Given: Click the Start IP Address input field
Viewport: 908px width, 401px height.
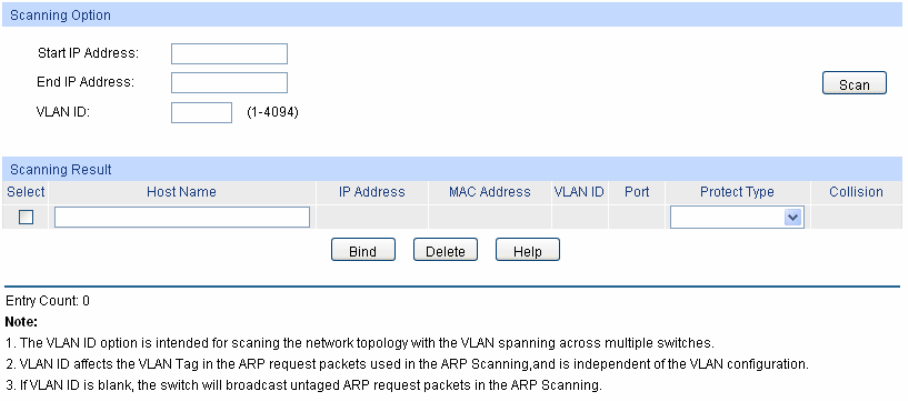Looking at the screenshot, I should click(229, 54).
